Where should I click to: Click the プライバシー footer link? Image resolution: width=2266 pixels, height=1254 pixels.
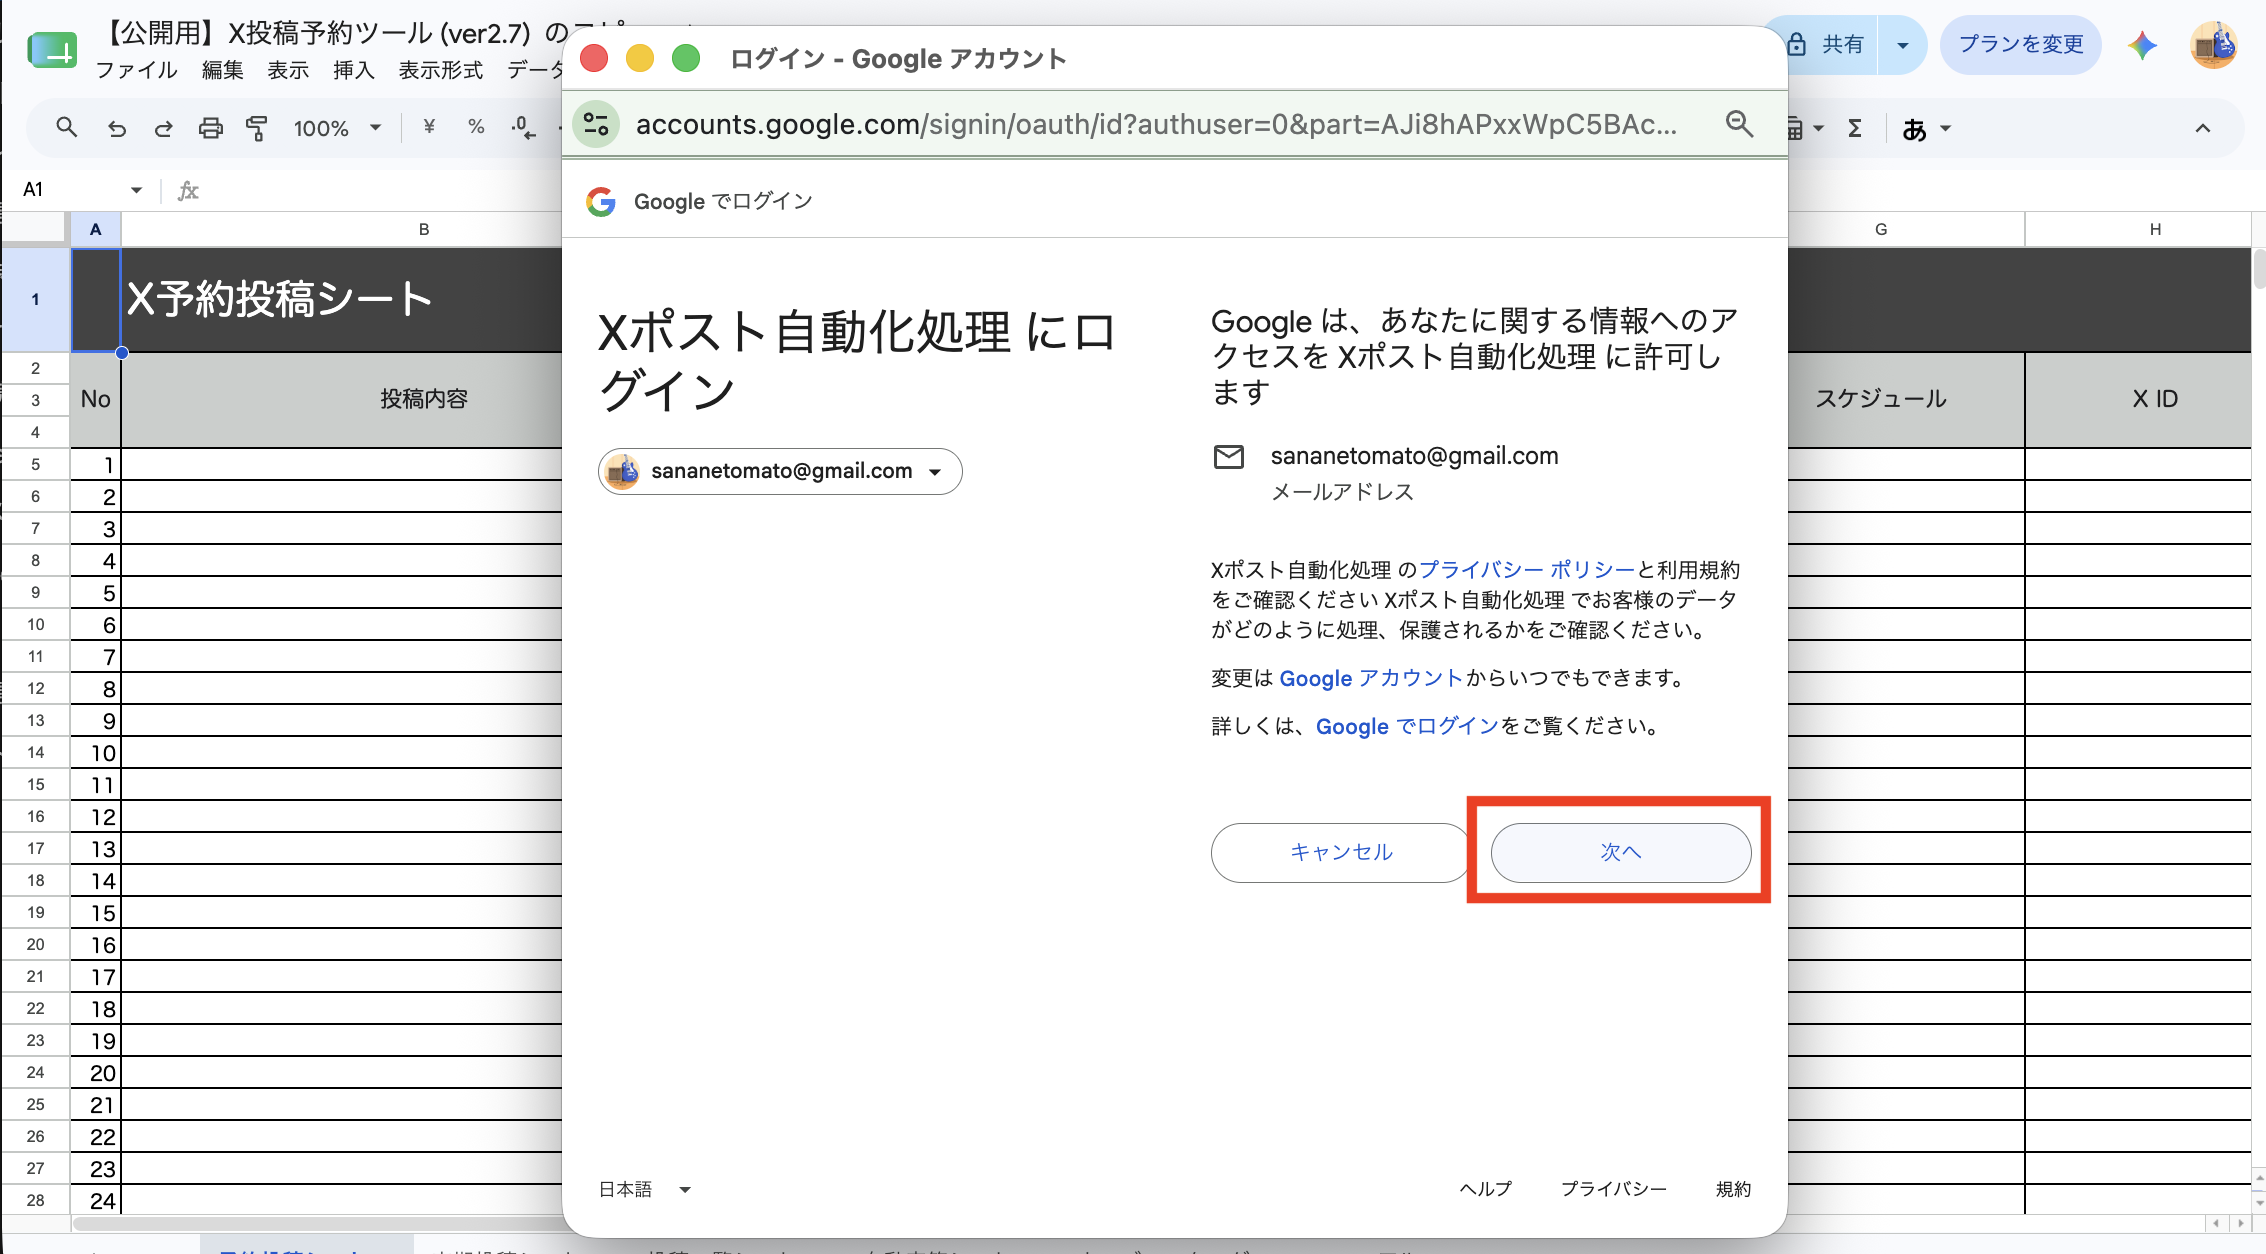[x=1614, y=1189]
